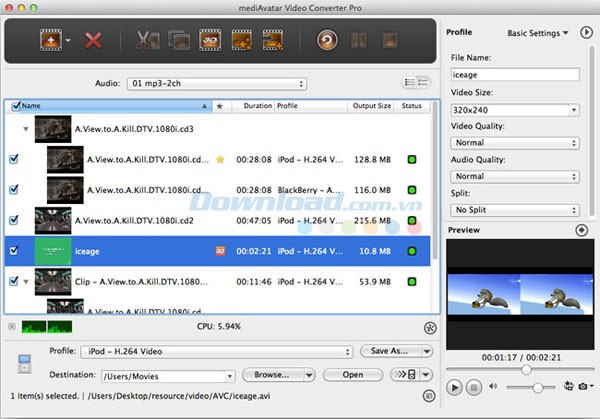Mute preview using the speaker icon

(493, 386)
